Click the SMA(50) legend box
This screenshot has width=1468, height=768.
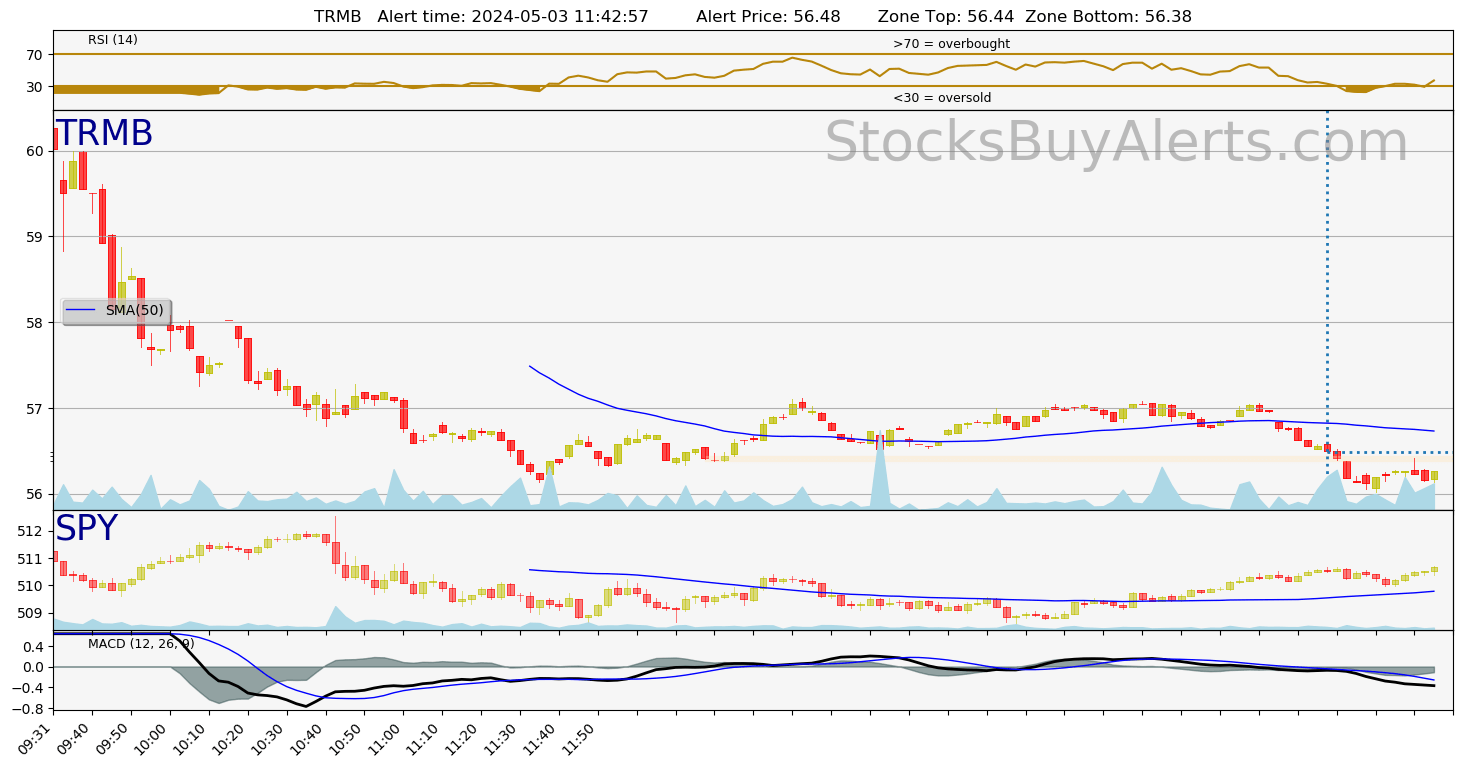[x=116, y=311]
